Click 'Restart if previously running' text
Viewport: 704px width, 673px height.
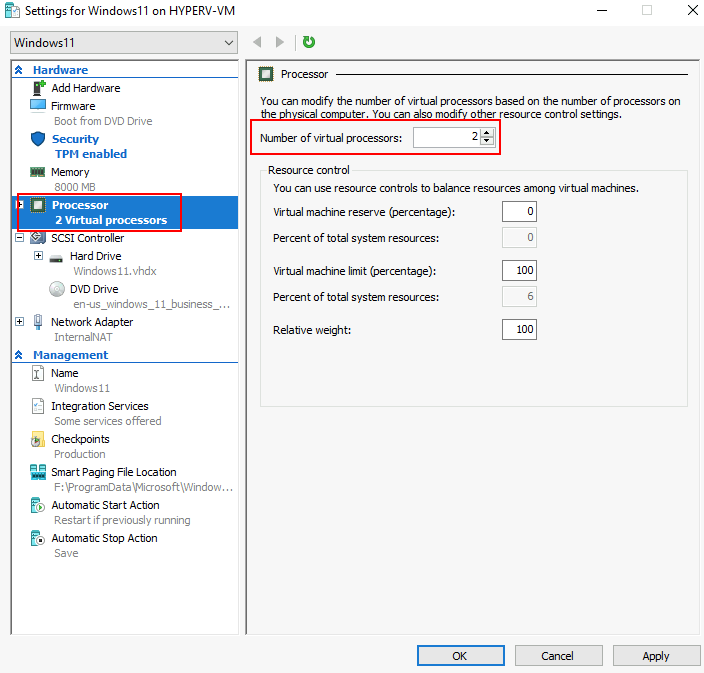tap(122, 520)
